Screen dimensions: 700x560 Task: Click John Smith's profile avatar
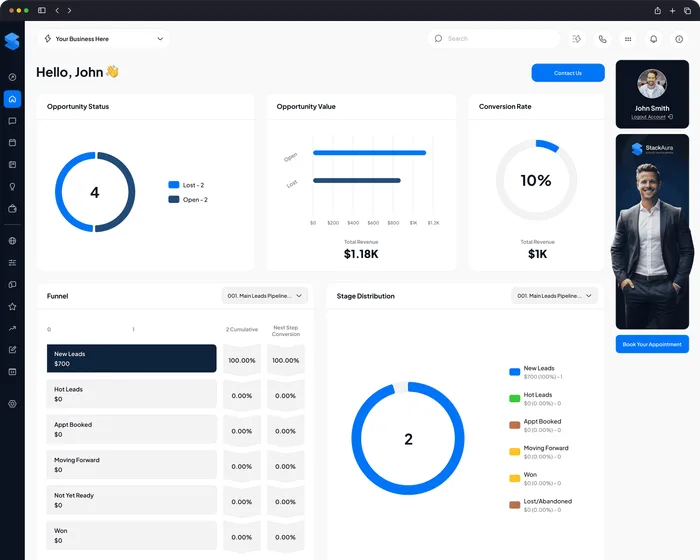(652, 84)
